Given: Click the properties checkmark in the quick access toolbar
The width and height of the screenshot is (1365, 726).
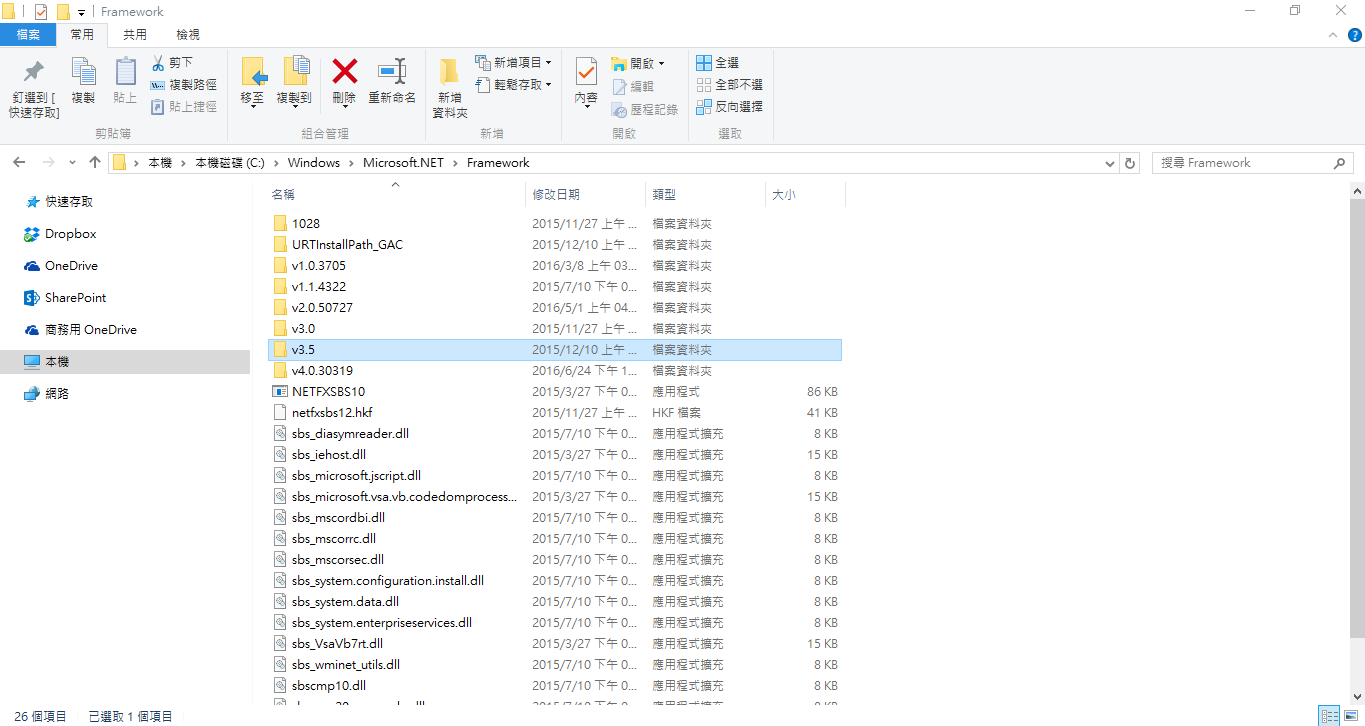Looking at the screenshot, I should point(41,11).
